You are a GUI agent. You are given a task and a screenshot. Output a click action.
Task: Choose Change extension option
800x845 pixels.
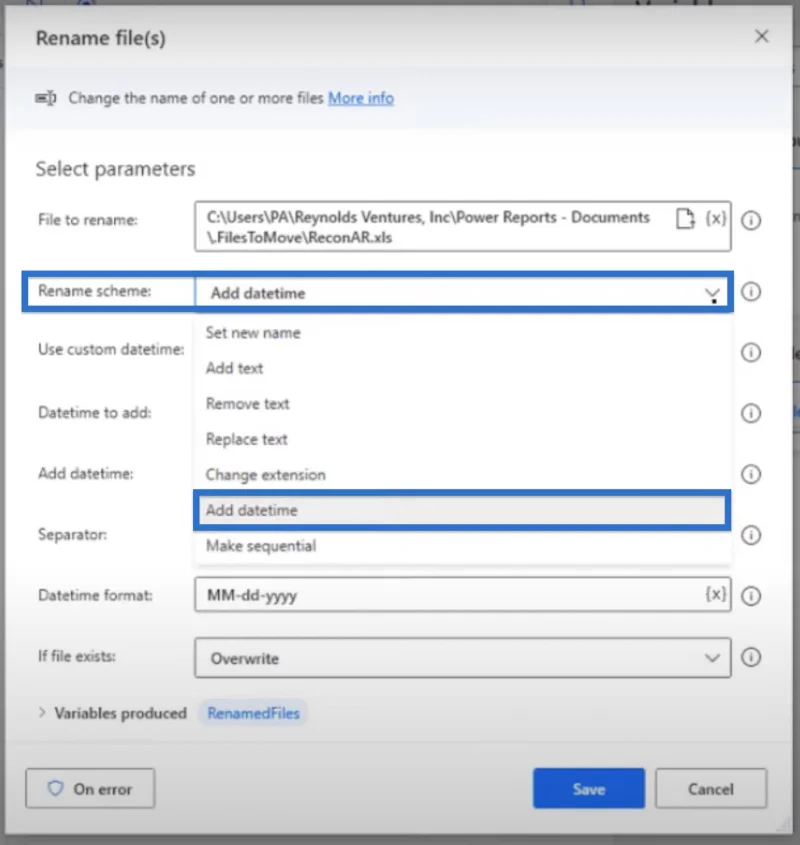coord(461,475)
